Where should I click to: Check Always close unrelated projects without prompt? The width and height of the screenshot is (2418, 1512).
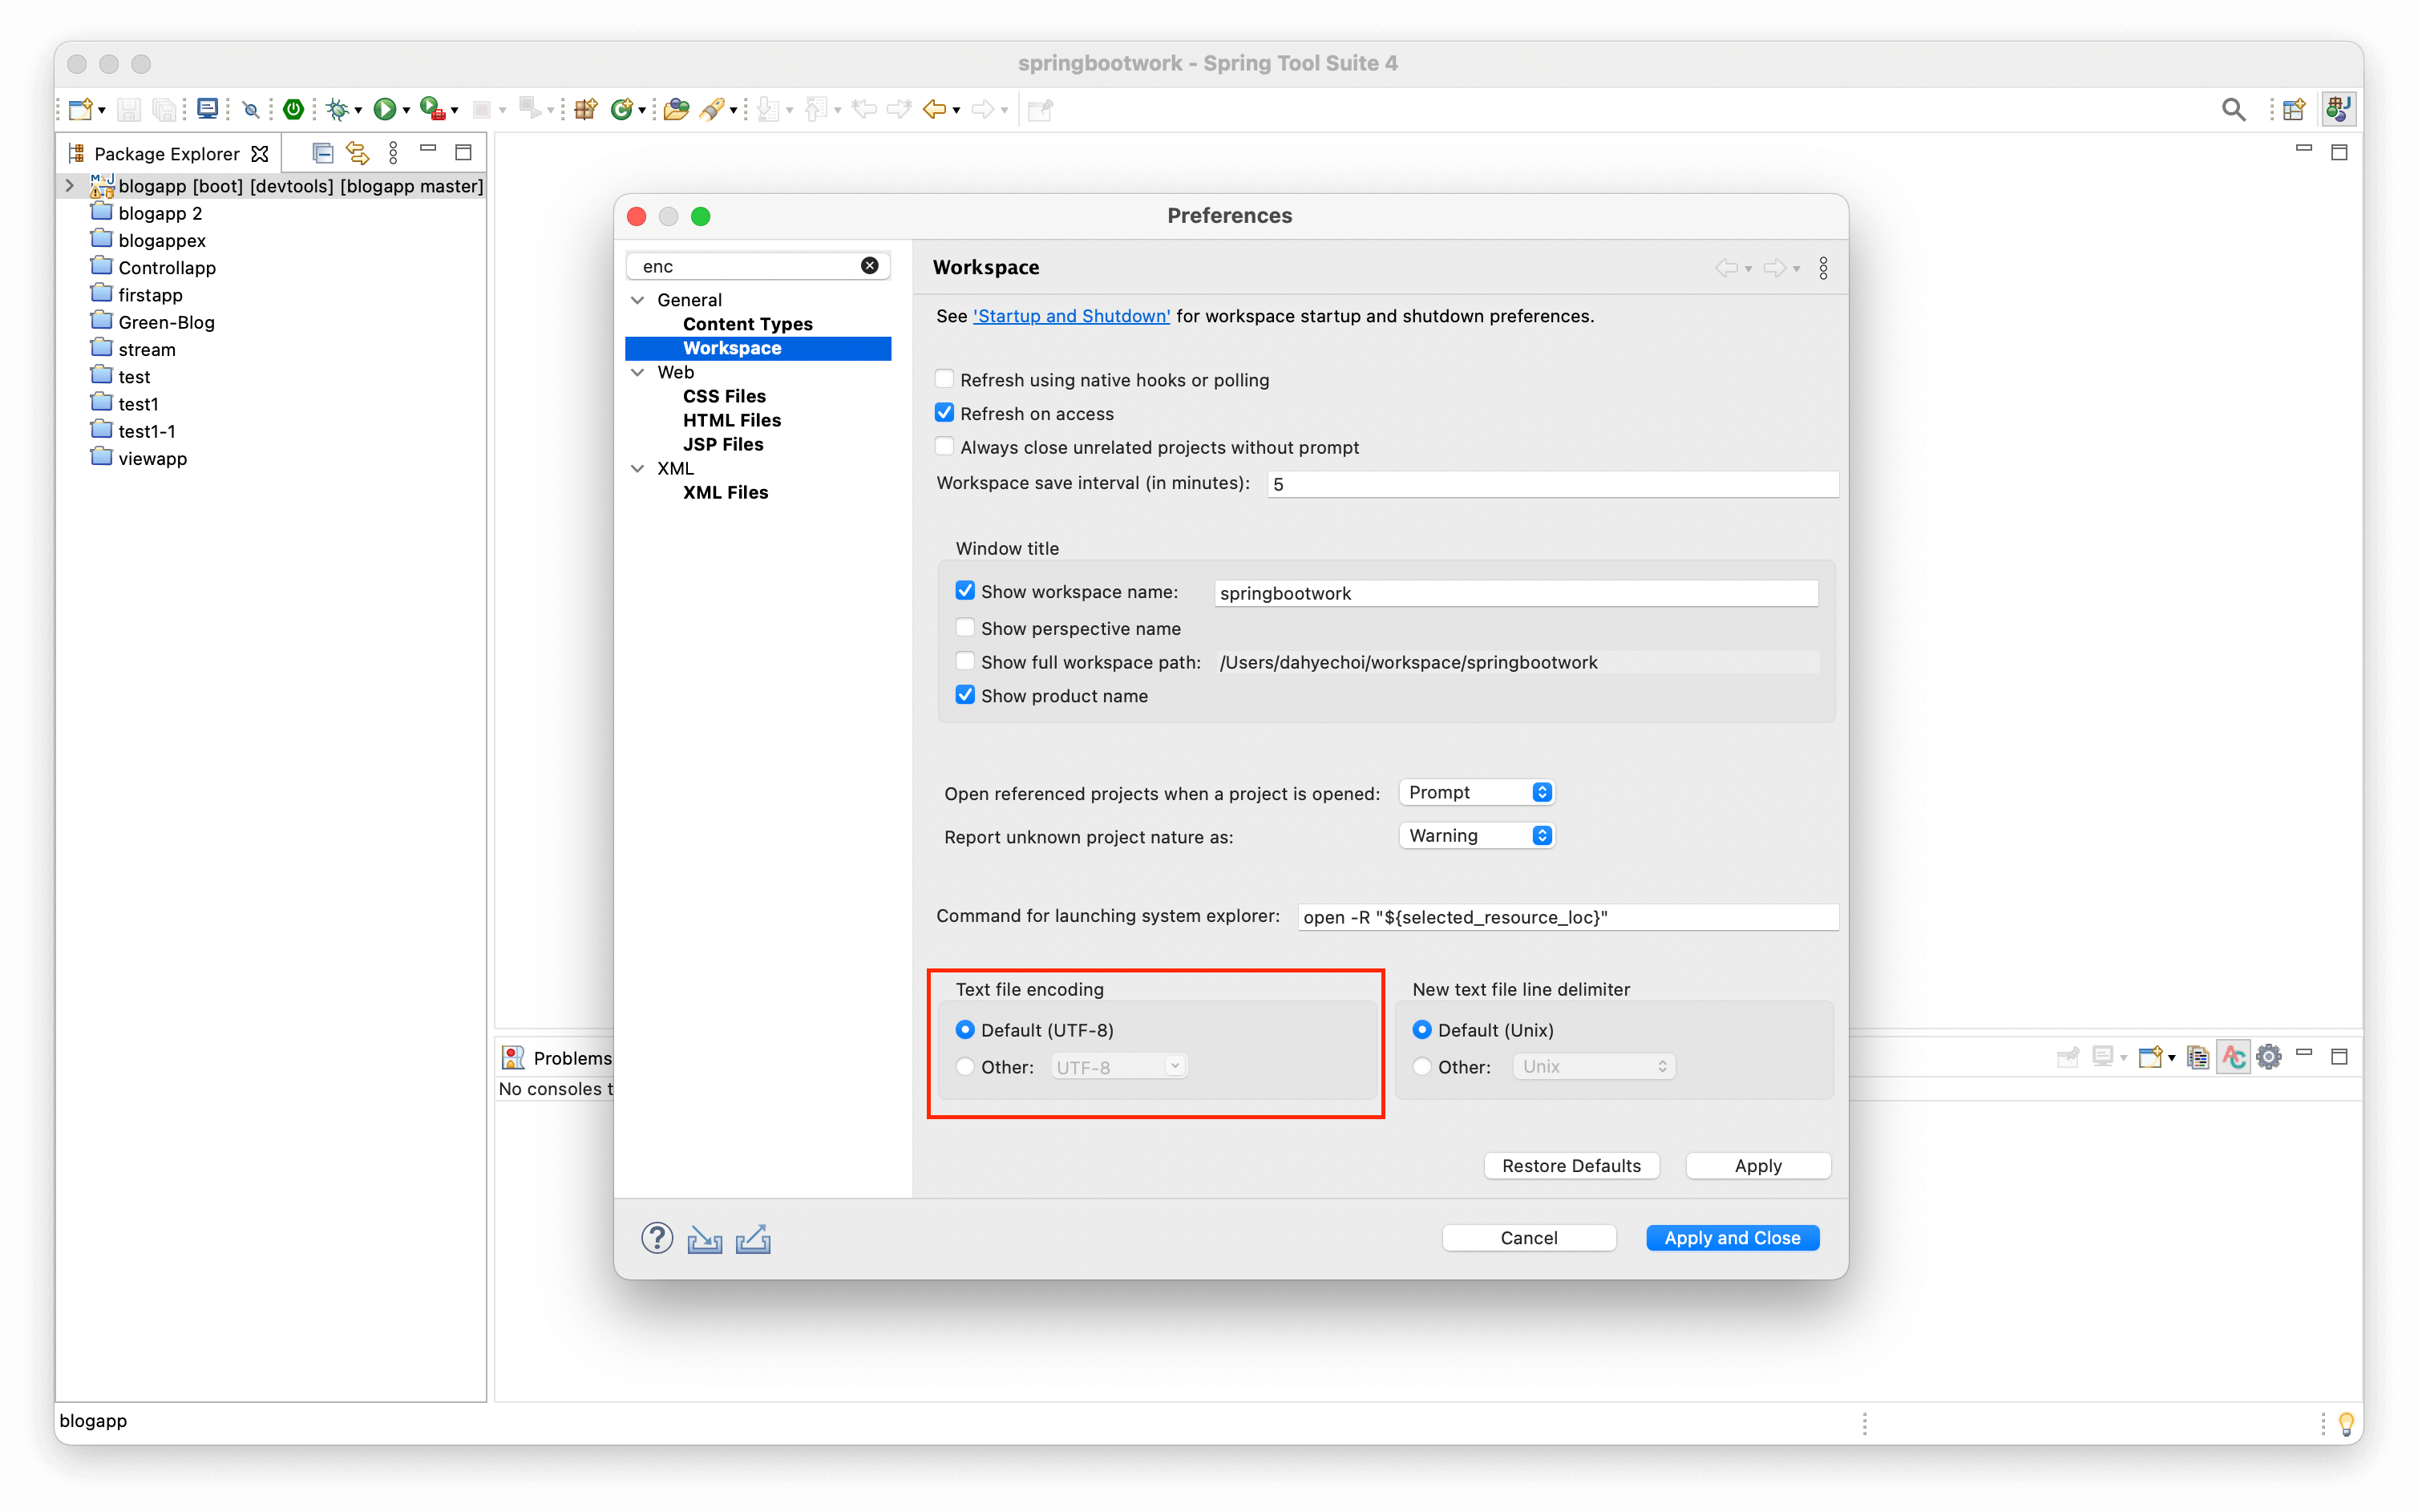pyautogui.click(x=944, y=446)
